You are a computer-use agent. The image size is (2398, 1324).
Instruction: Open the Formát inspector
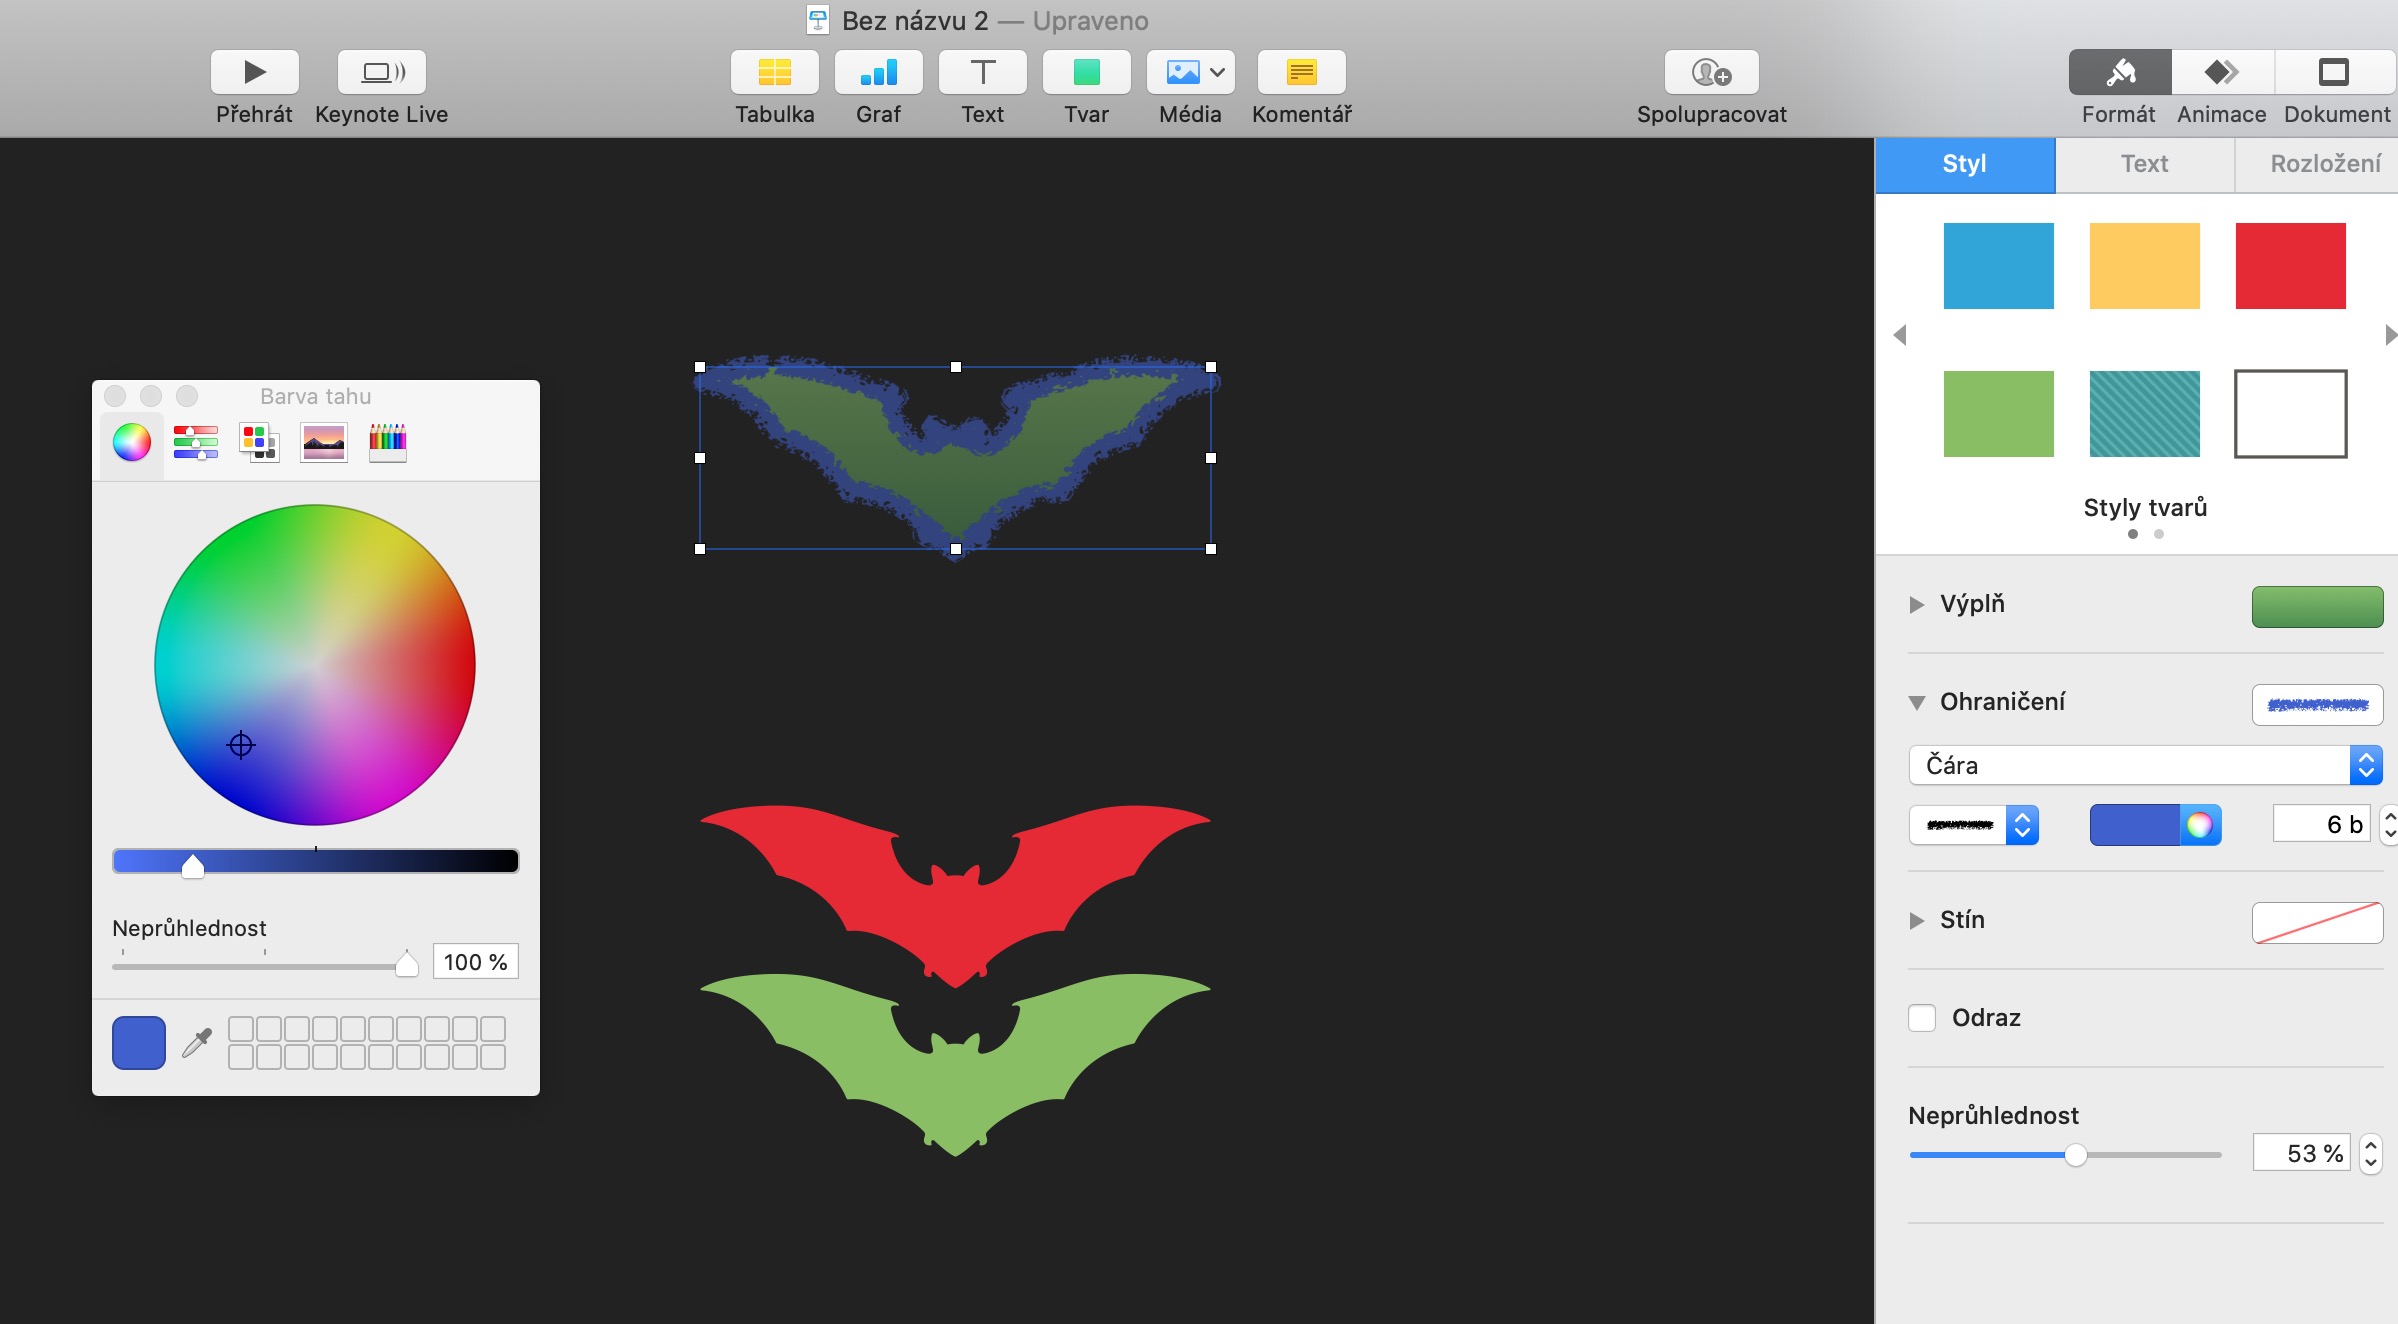click(x=2119, y=72)
